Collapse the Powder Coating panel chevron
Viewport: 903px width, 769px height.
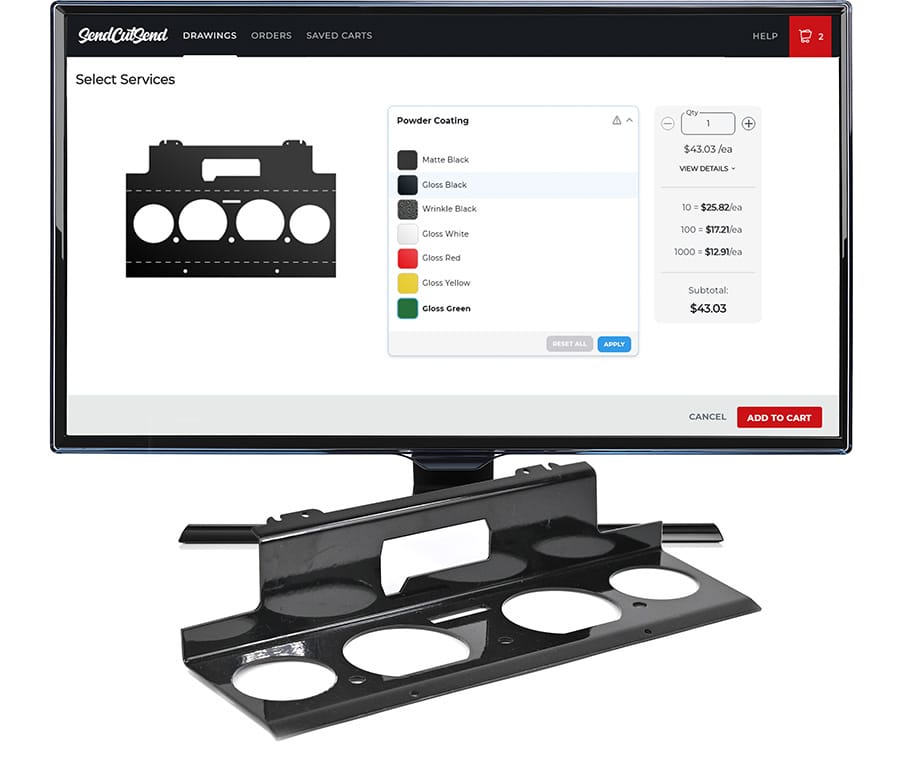click(630, 121)
